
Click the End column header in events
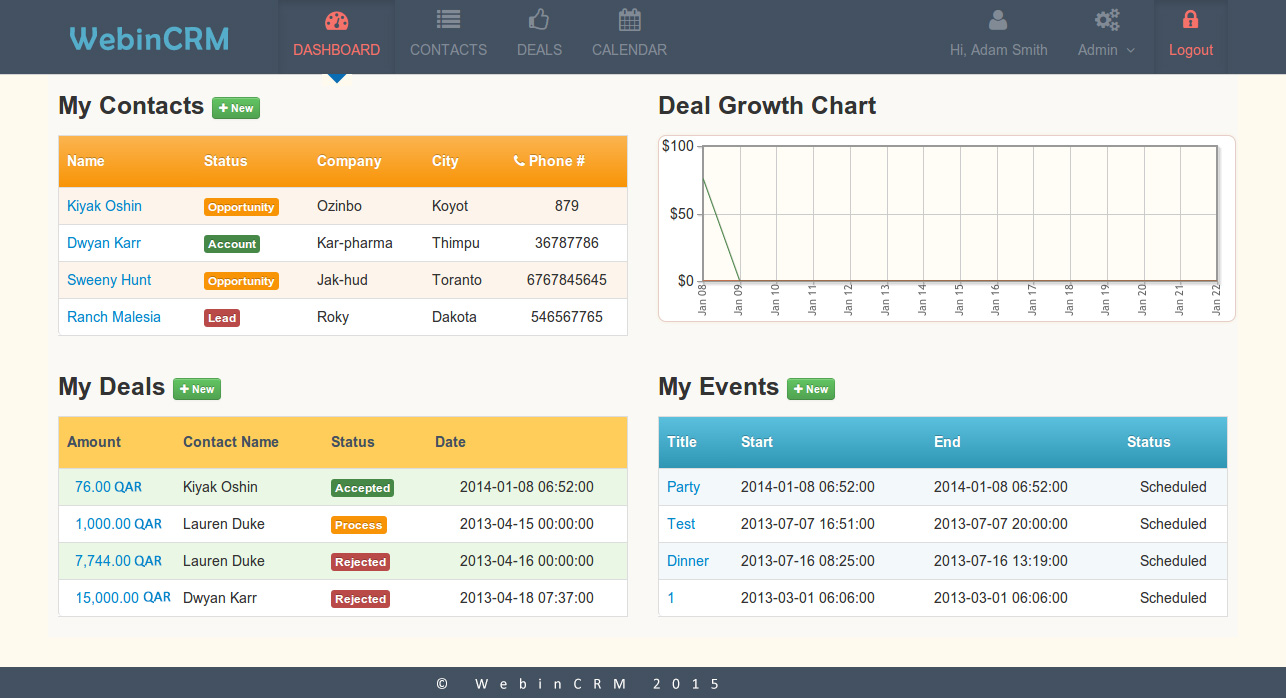coord(947,442)
